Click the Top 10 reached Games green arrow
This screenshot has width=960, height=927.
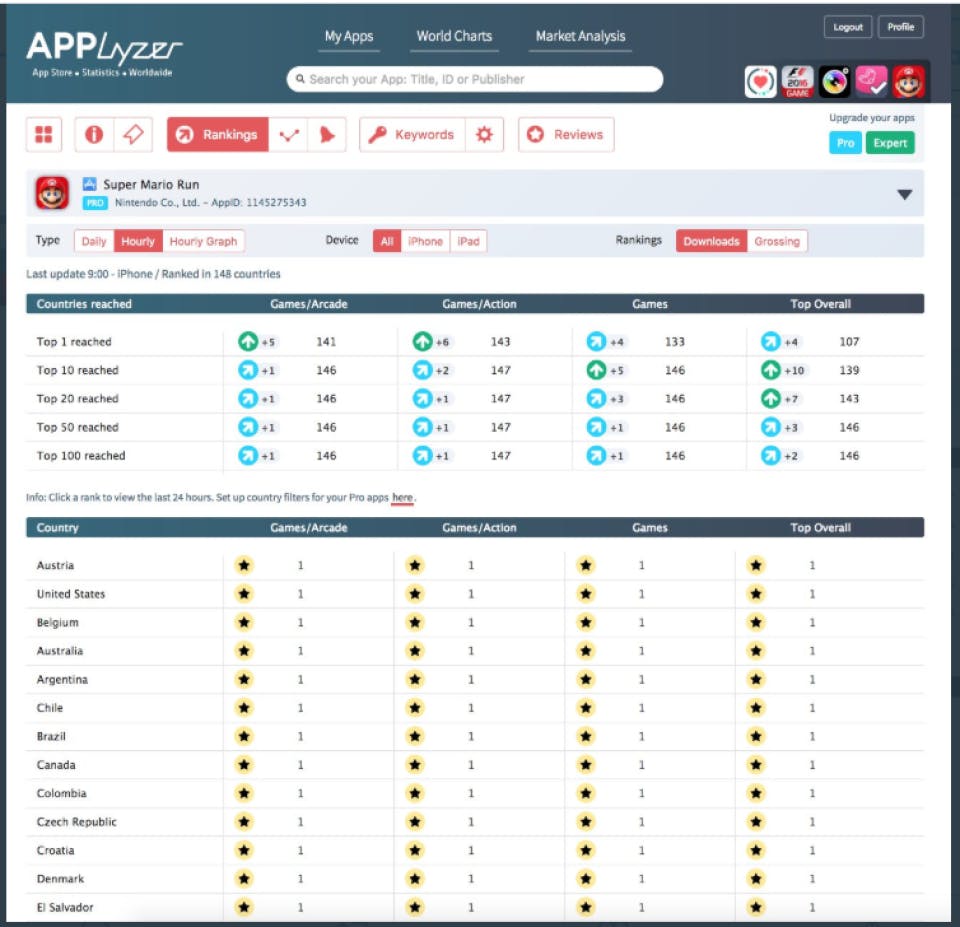click(596, 370)
